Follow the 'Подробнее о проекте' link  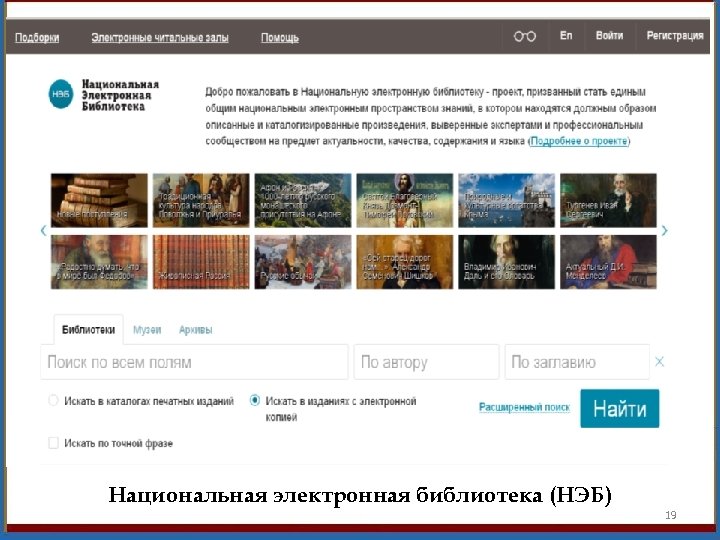(579, 141)
